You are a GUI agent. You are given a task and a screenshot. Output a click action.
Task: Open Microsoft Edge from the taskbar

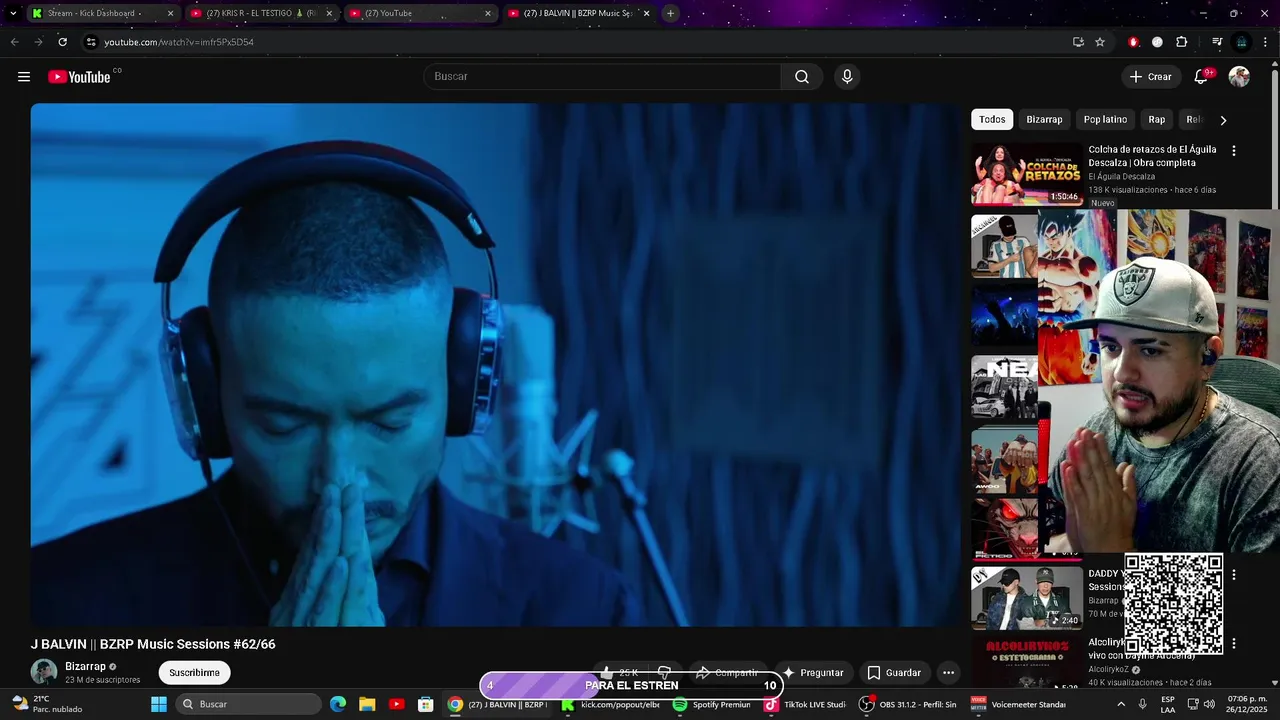coord(338,704)
